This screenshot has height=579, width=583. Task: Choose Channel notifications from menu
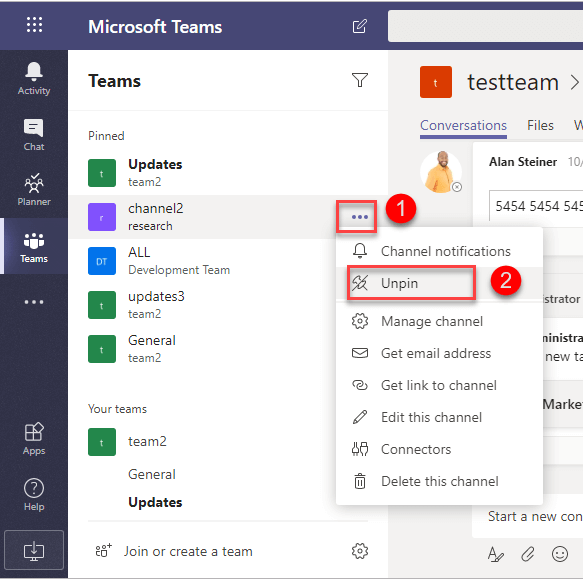click(439, 251)
